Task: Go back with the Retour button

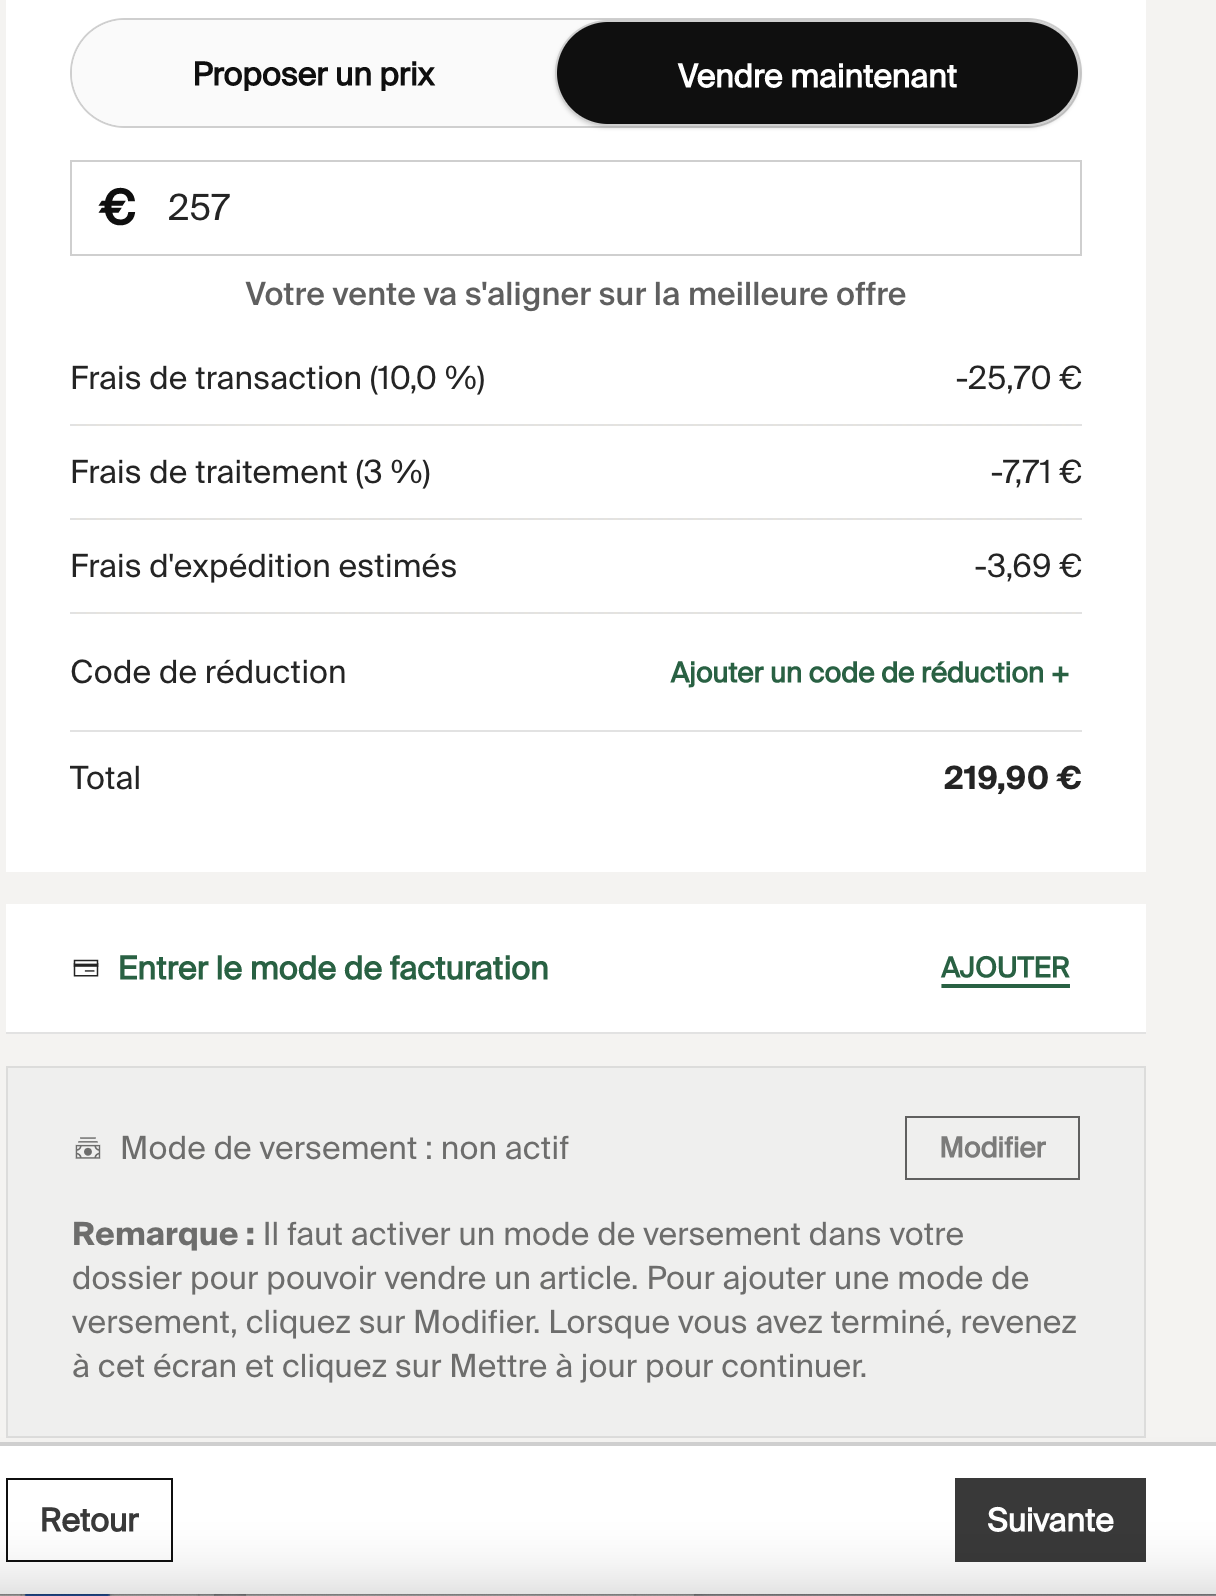Action: pyautogui.click(x=89, y=1520)
